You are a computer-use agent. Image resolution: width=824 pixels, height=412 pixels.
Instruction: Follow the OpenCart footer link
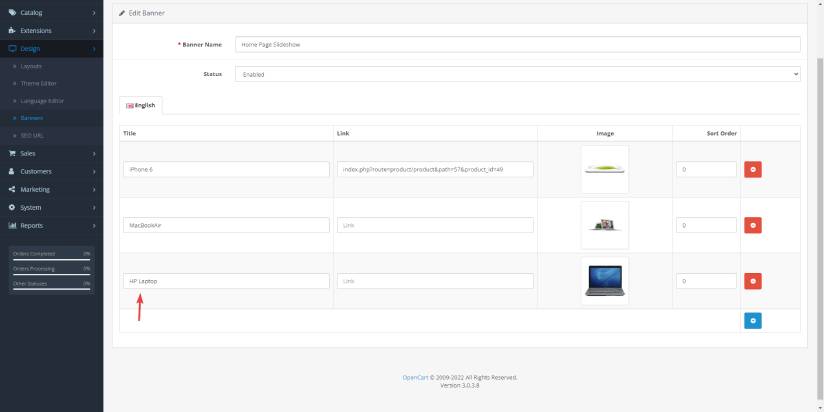coord(414,378)
